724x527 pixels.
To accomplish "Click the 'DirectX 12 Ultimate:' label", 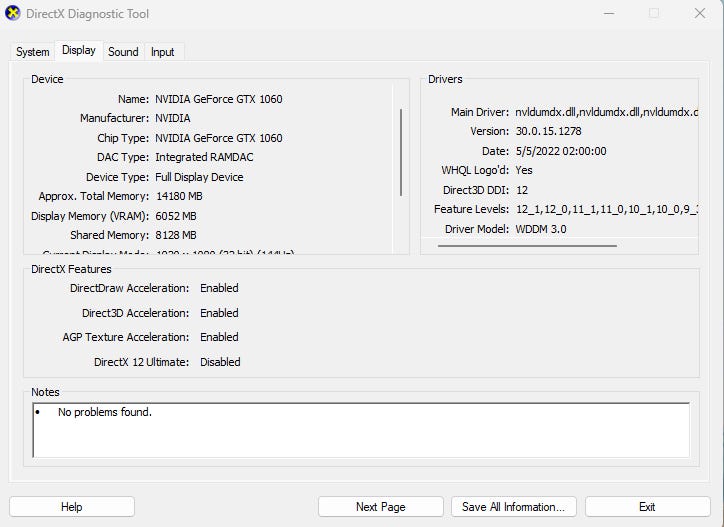I will tap(141, 362).
